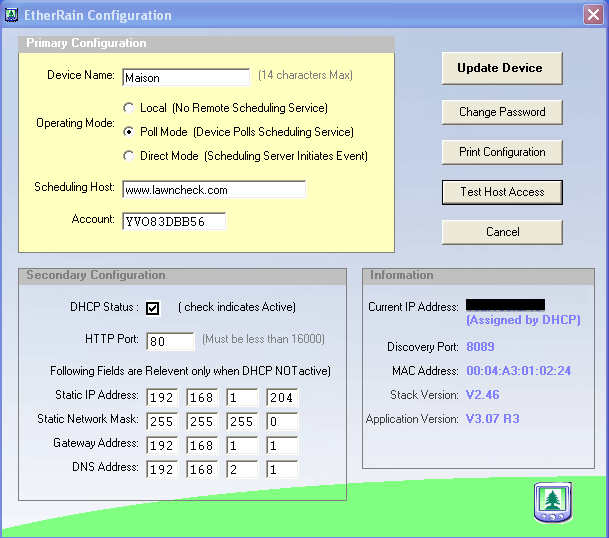Select Poll Mode radio button
Image resolution: width=609 pixels, height=538 pixels.
129,132
